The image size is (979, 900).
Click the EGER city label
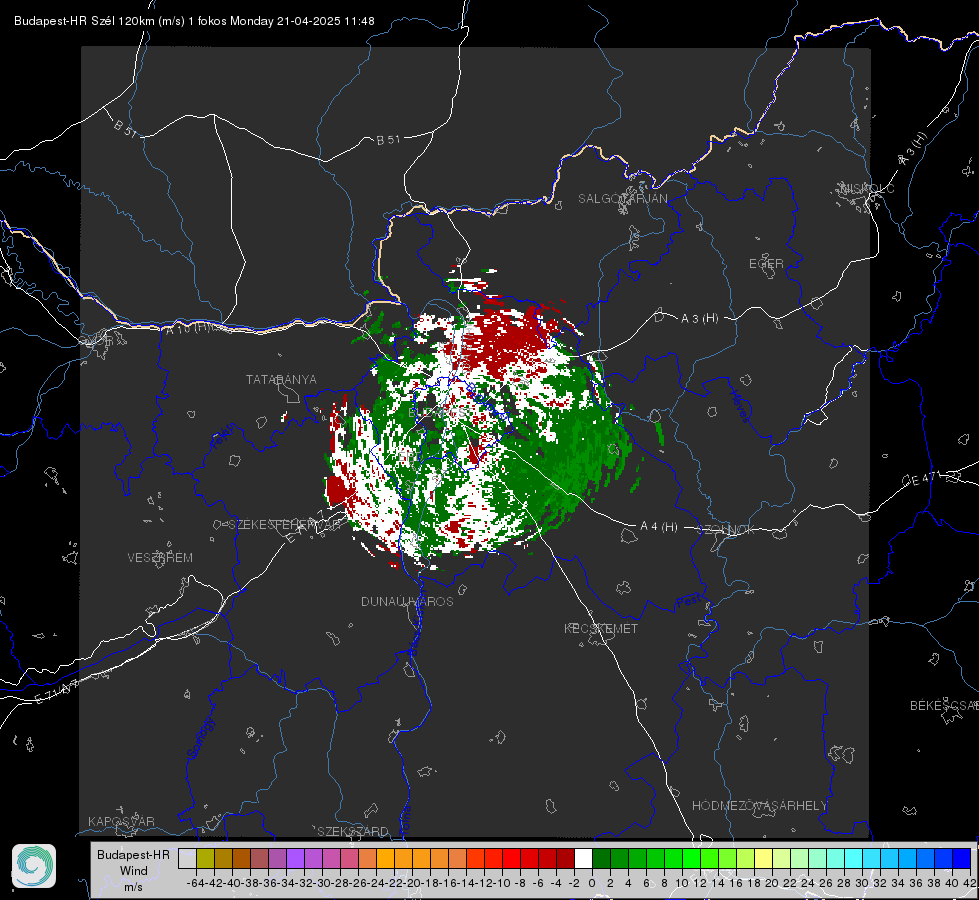pyautogui.click(x=766, y=264)
